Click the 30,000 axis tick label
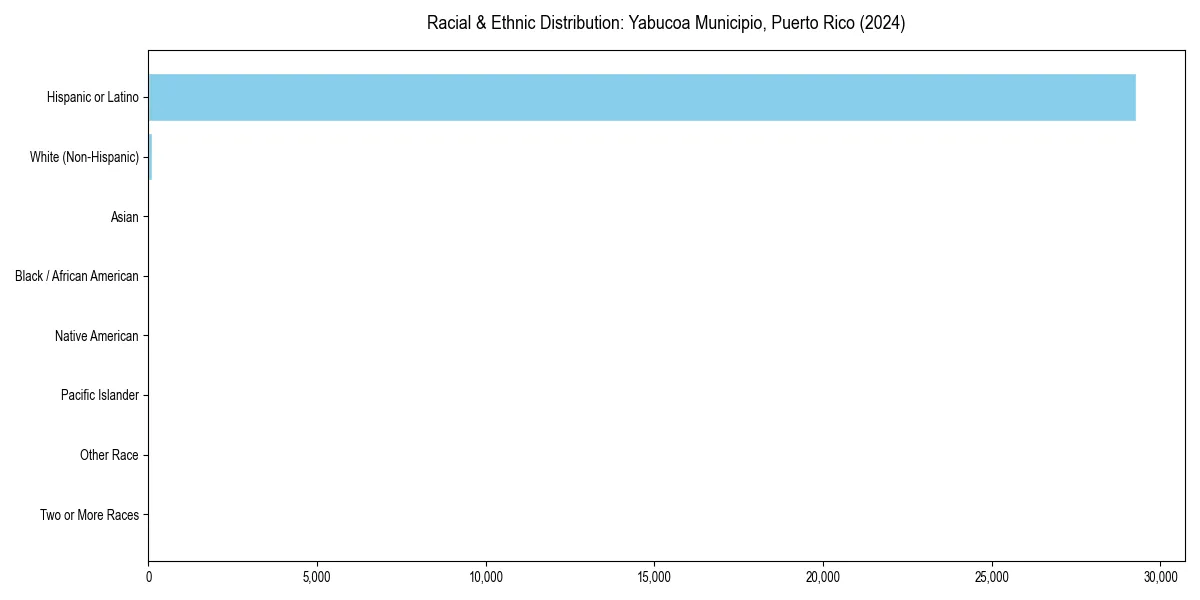1200x600 pixels. [x=1161, y=577]
